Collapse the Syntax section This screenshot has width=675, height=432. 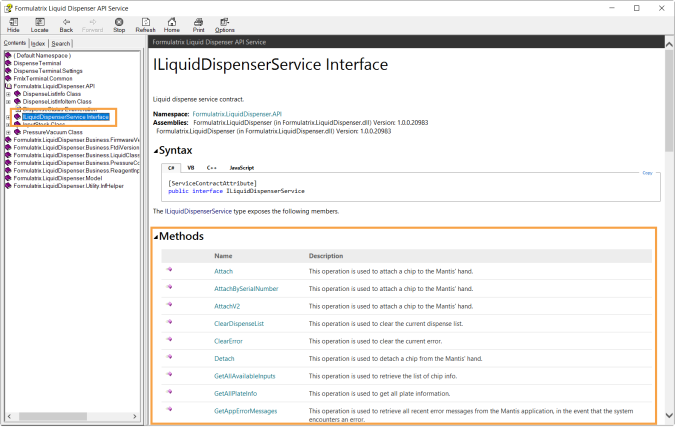click(x=156, y=151)
